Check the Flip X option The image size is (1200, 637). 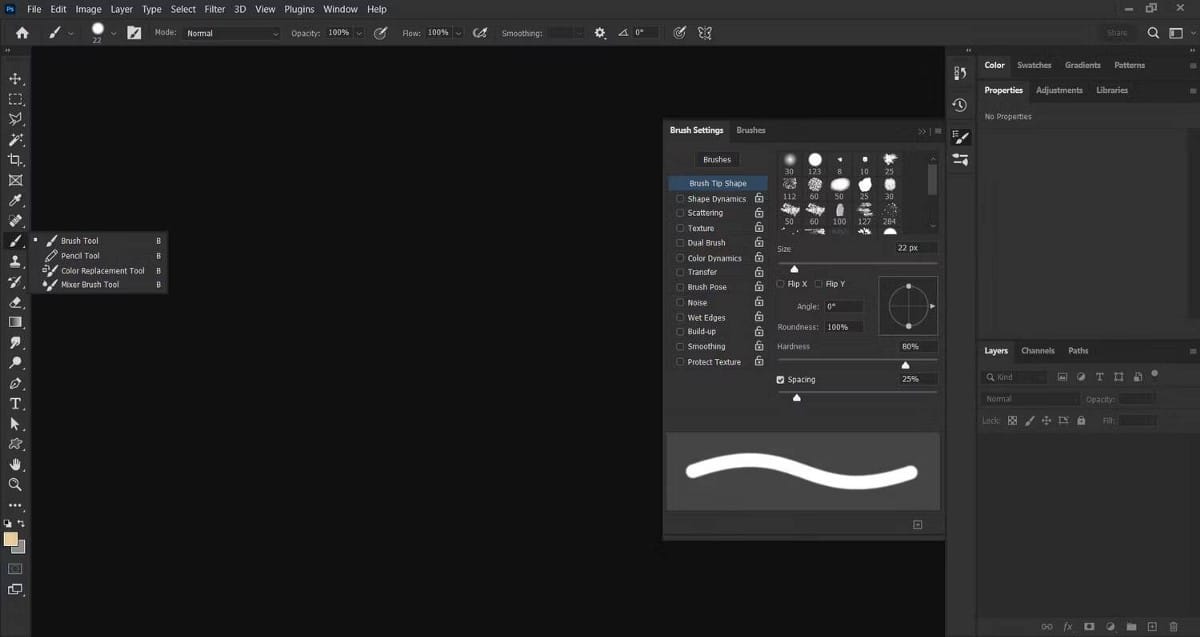pyautogui.click(x=780, y=283)
